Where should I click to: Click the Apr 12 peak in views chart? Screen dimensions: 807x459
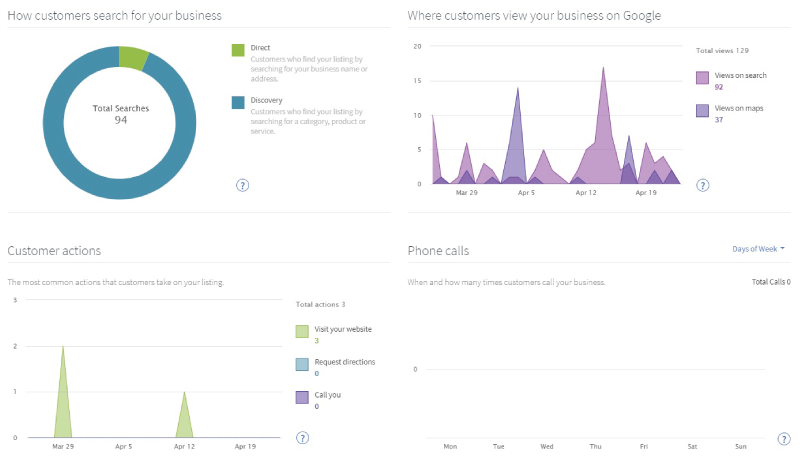[603, 69]
